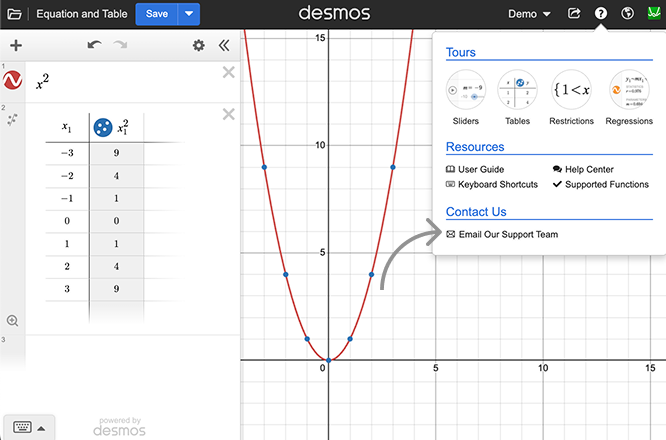
Task: Collapse the expression list panel
Action: click(224, 45)
